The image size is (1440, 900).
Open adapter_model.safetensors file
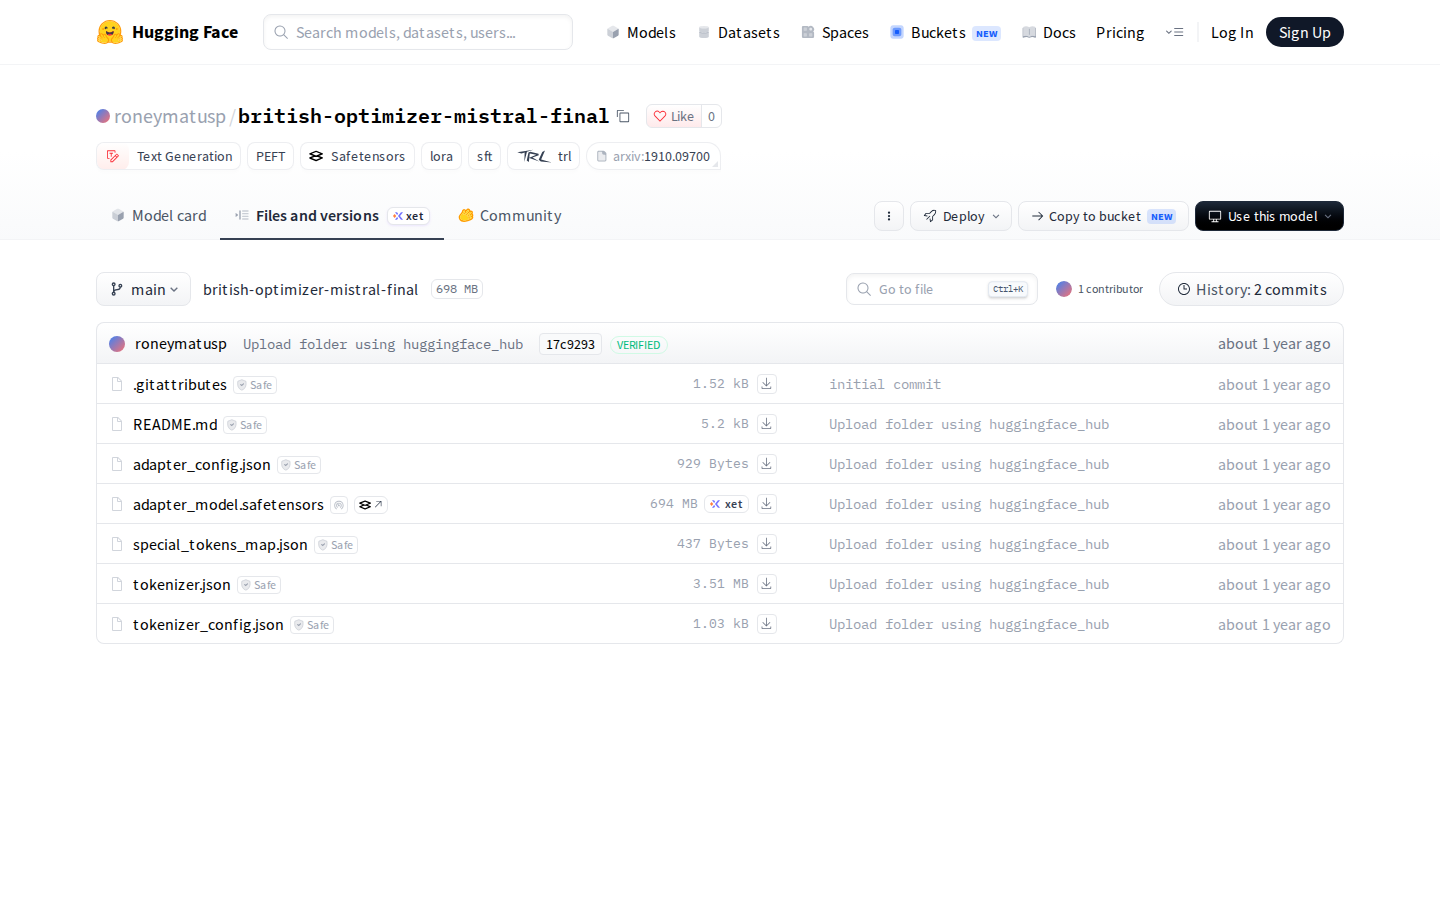[228, 504]
